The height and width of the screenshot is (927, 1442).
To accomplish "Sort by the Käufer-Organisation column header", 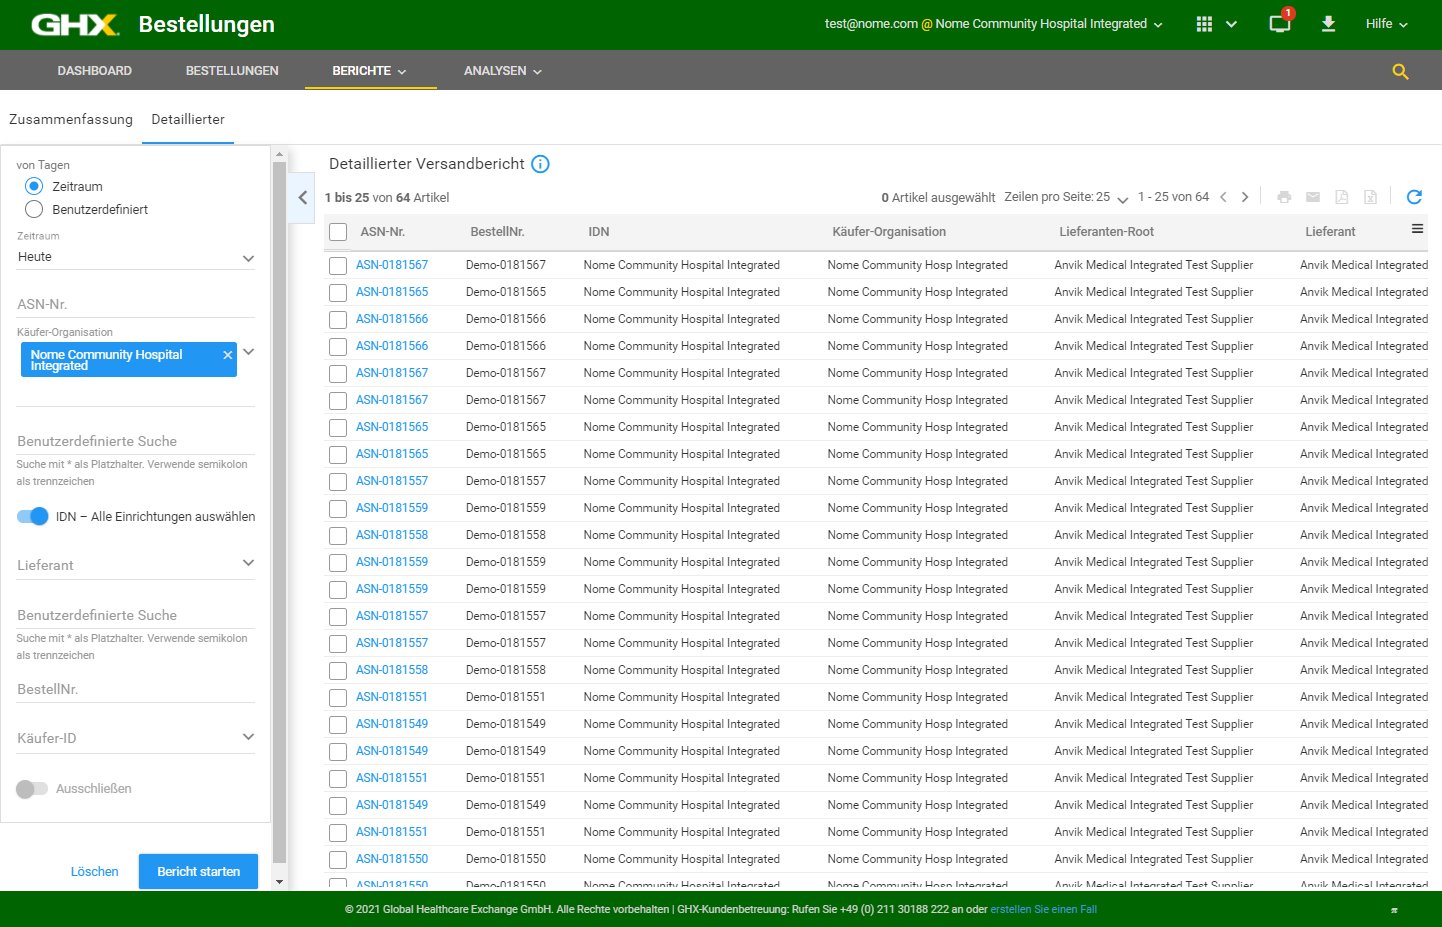I will click(889, 232).
